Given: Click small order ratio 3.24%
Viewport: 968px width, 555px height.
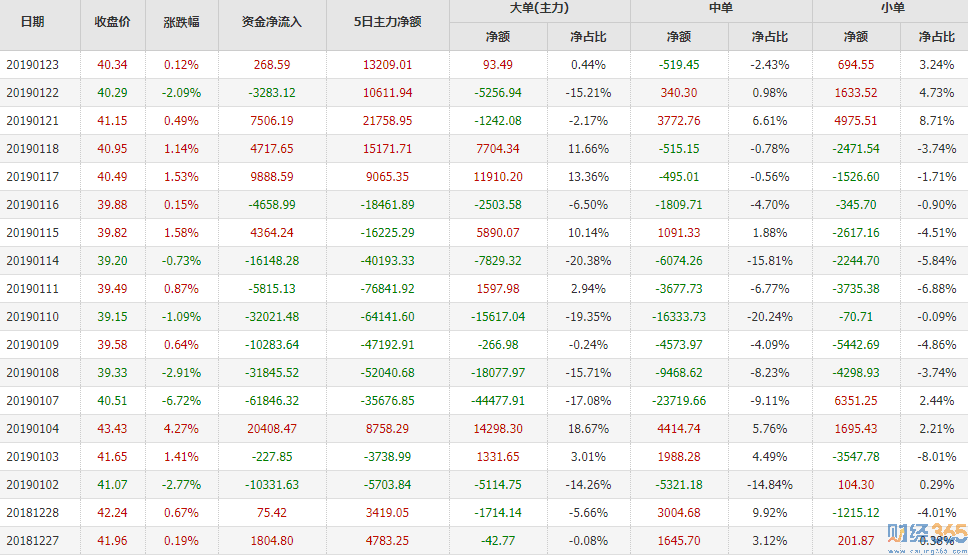Looking at the screenshot, I should tap(937, 65).
